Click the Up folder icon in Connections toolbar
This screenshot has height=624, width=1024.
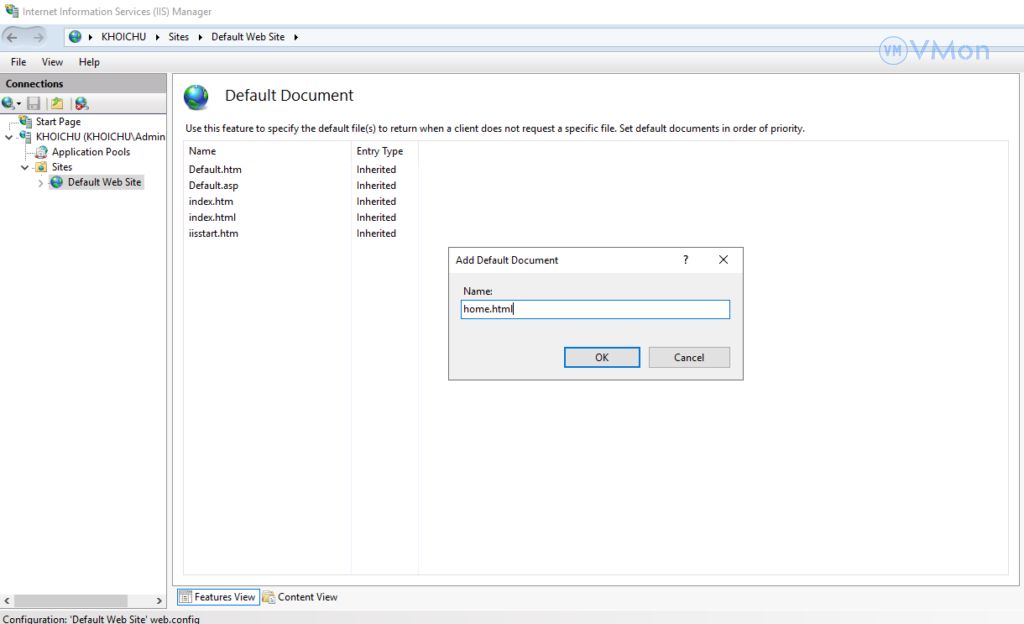coord(58,104)
